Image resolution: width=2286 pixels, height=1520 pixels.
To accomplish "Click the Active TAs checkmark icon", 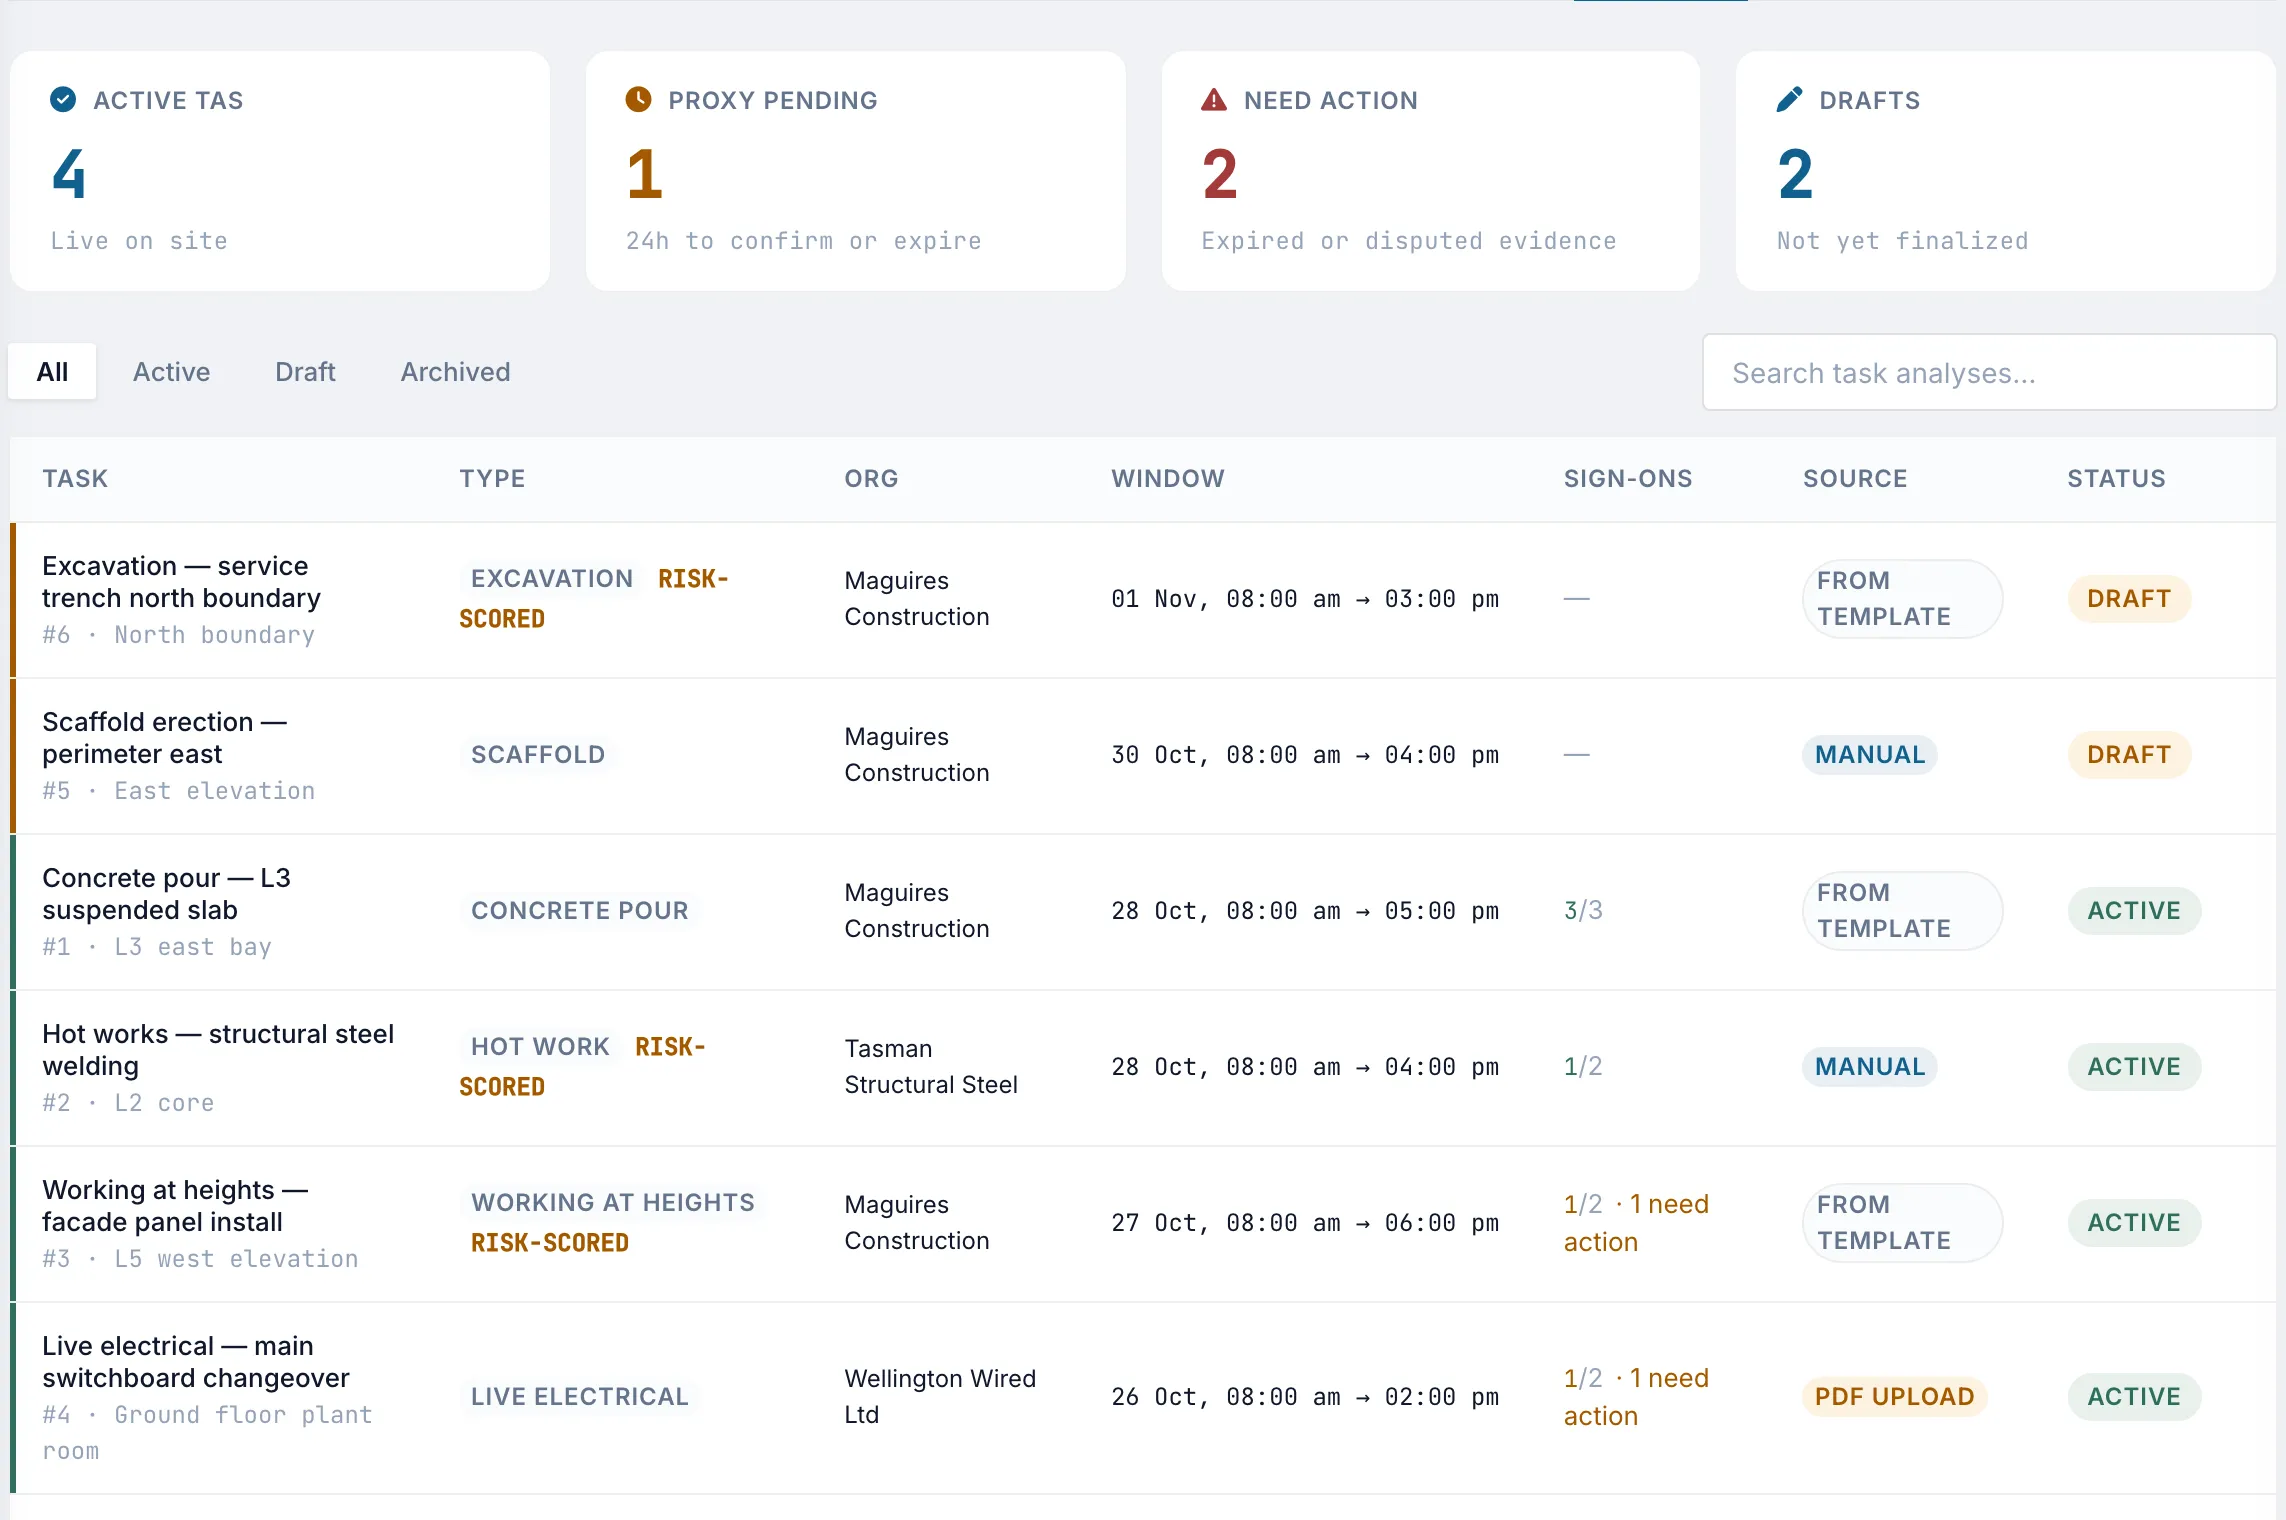I will [63, 100].
